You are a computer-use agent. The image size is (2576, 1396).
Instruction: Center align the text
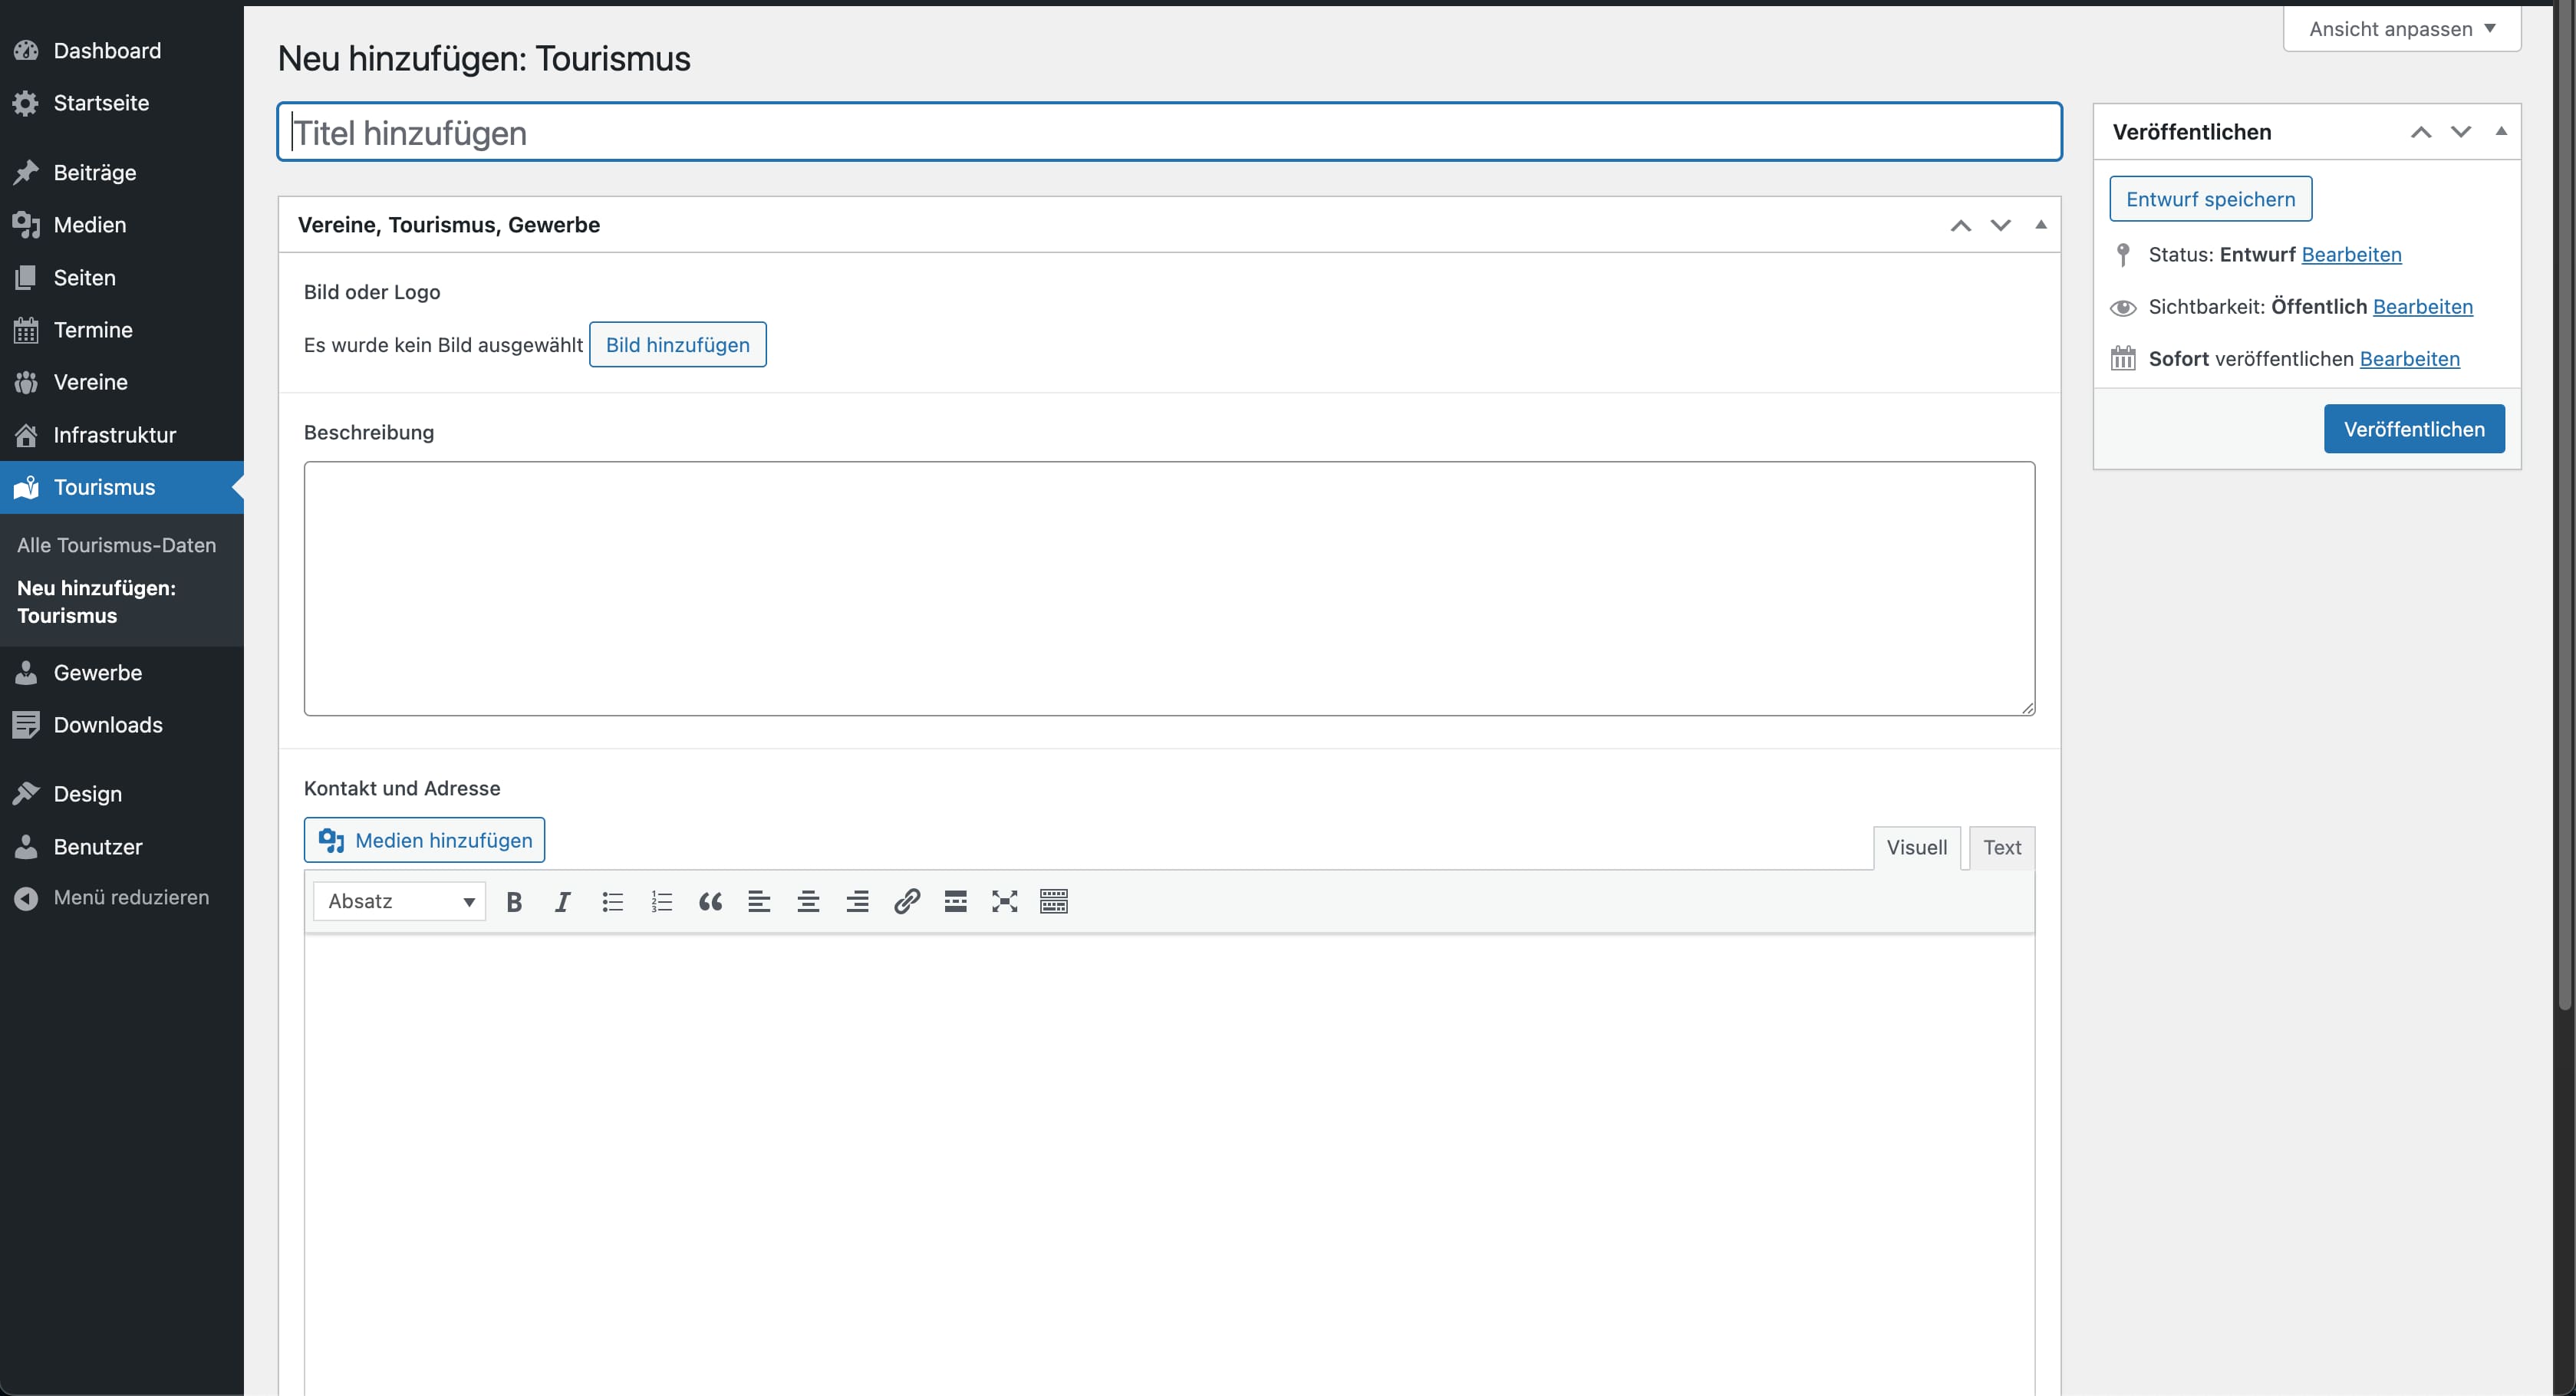tap(808, 901)
